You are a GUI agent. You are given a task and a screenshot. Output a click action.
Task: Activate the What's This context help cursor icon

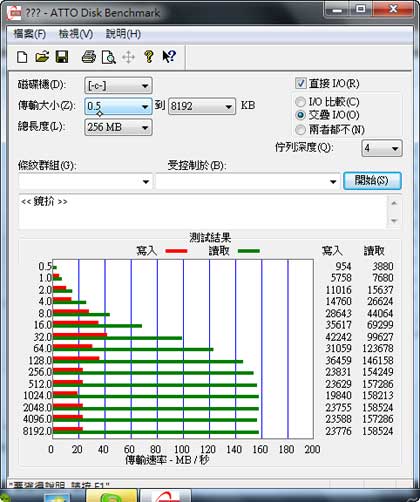(169, 57)
